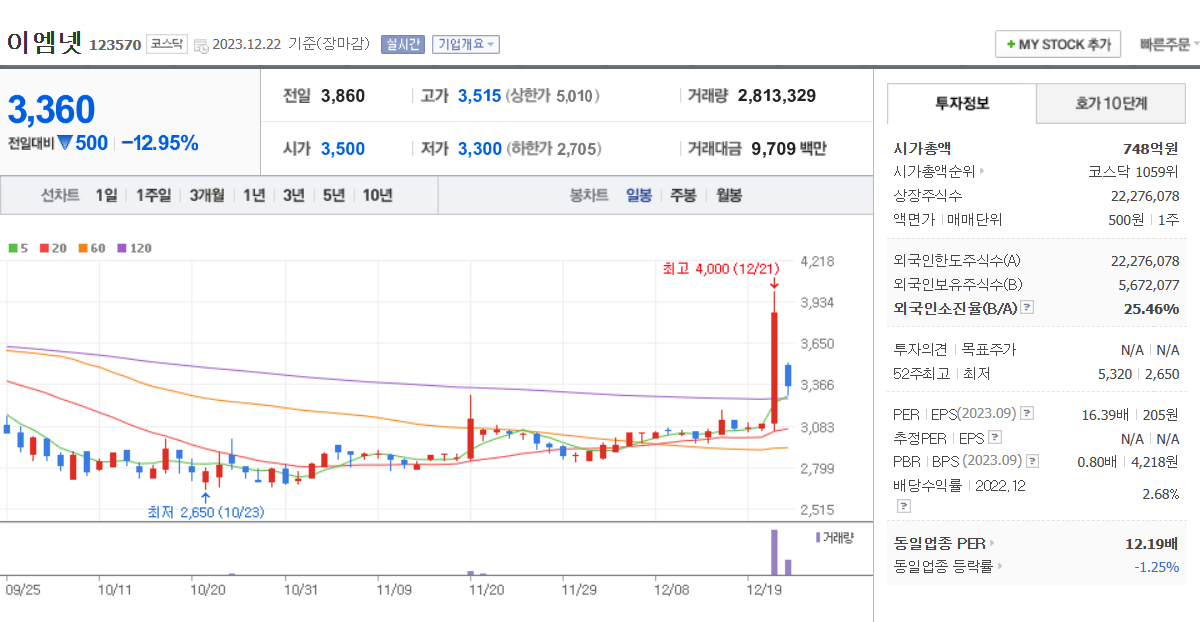The width and height of the screenshot is (1202, 622).
Task: Select the 1주일 line chart period
Action: click(x=153, y=195)
